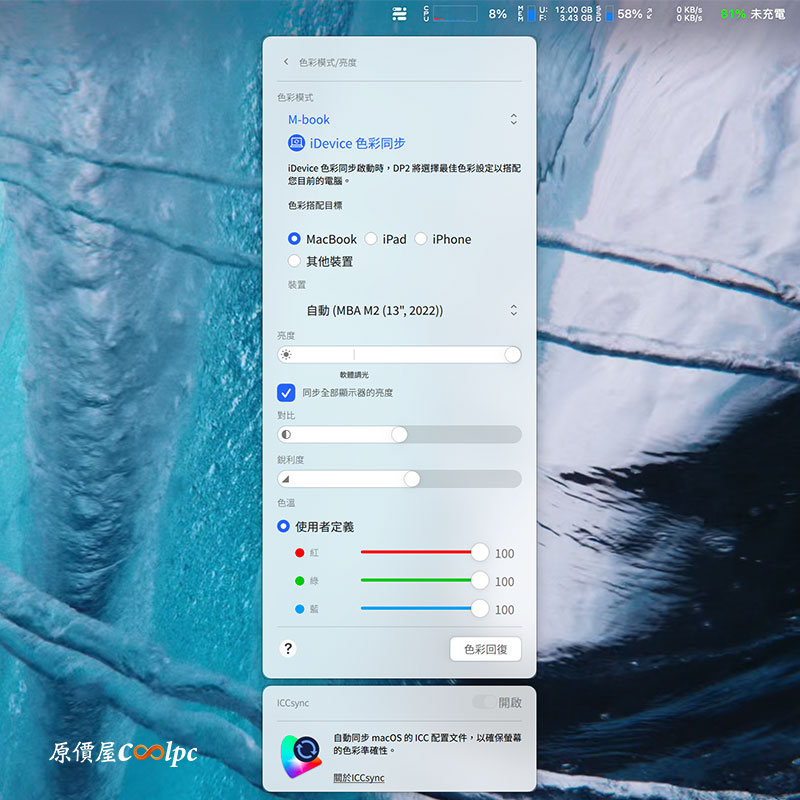Image resolution: width=800 pixels, height=800 pixels.
Task: Select the MacBook radio button
Action: pos(294,239)
